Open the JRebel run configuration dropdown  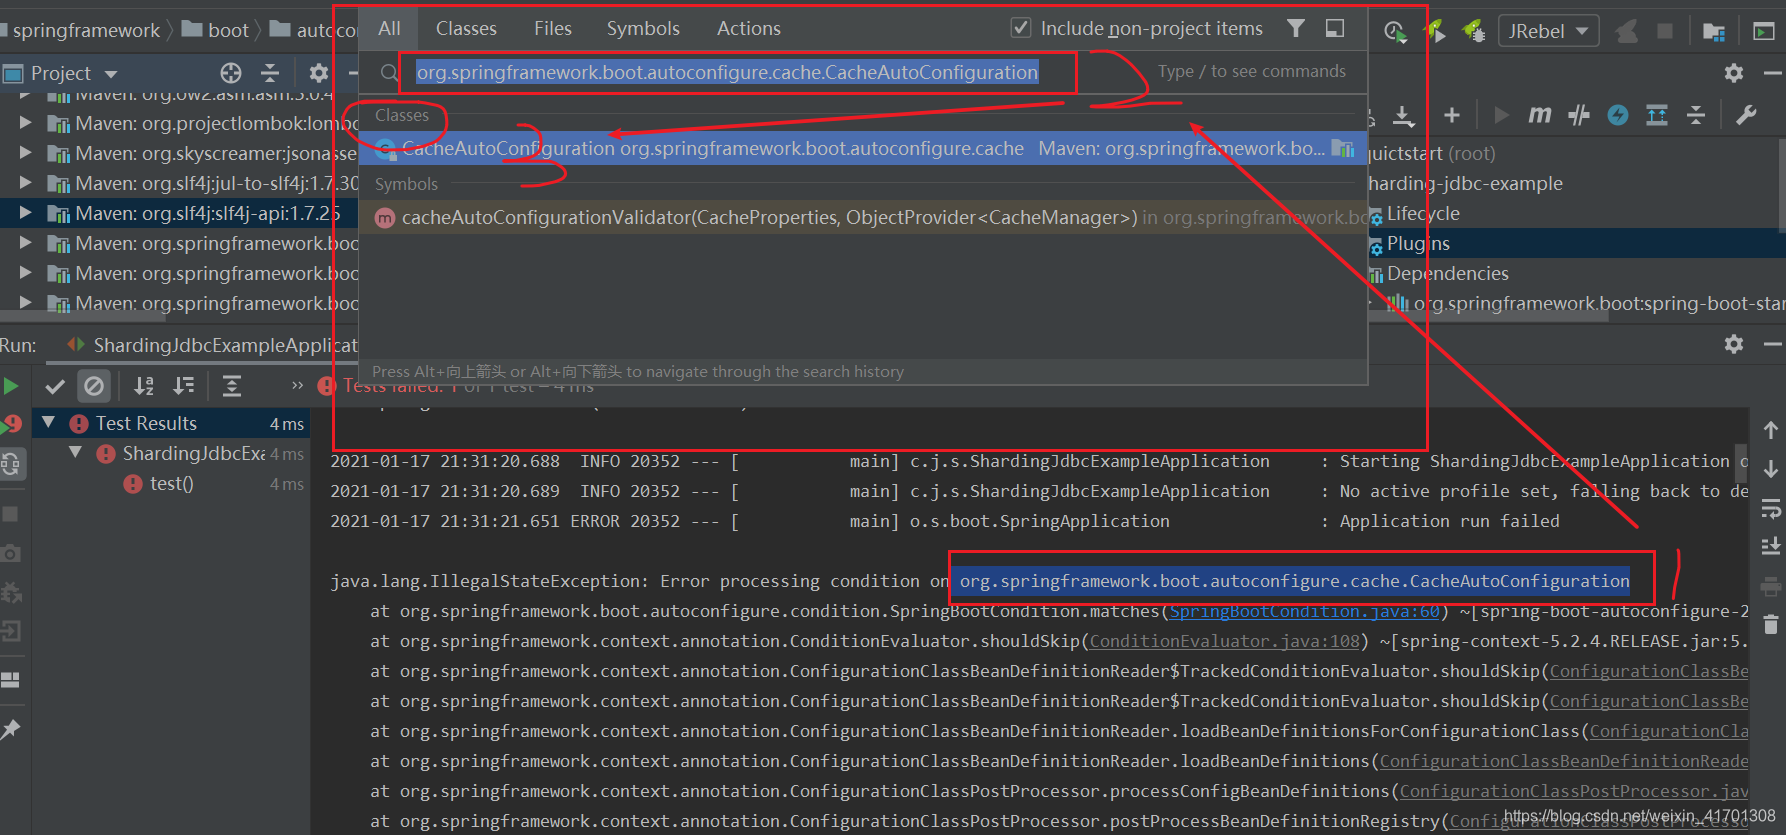[x=1548, y=31]
